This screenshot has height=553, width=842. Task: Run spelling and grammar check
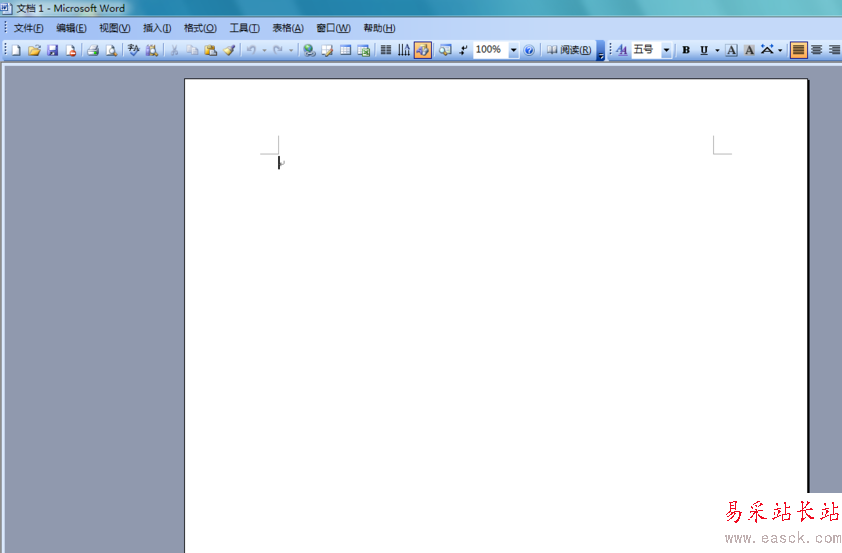pos(133,50)
